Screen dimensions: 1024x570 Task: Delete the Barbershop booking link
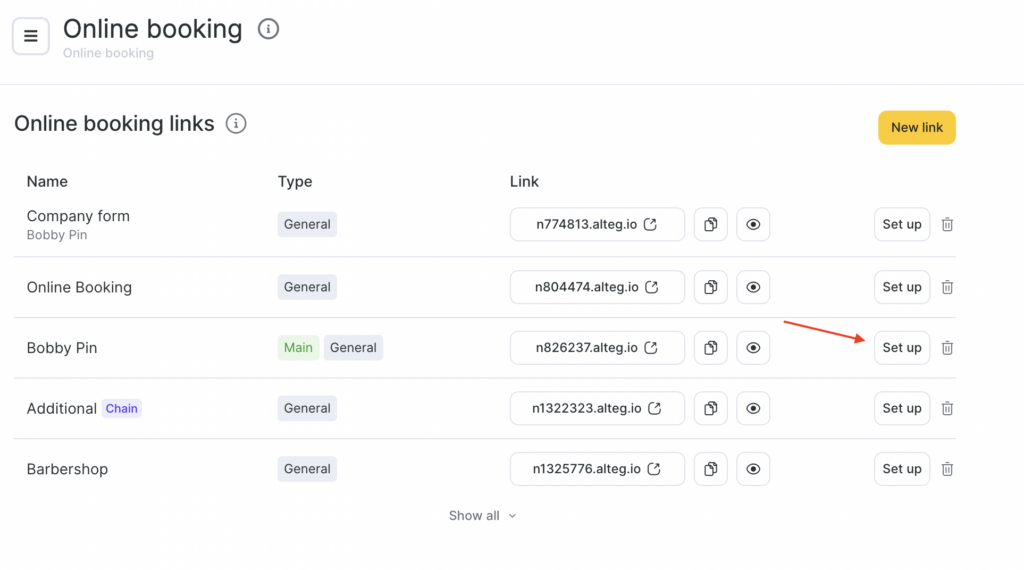947,469
